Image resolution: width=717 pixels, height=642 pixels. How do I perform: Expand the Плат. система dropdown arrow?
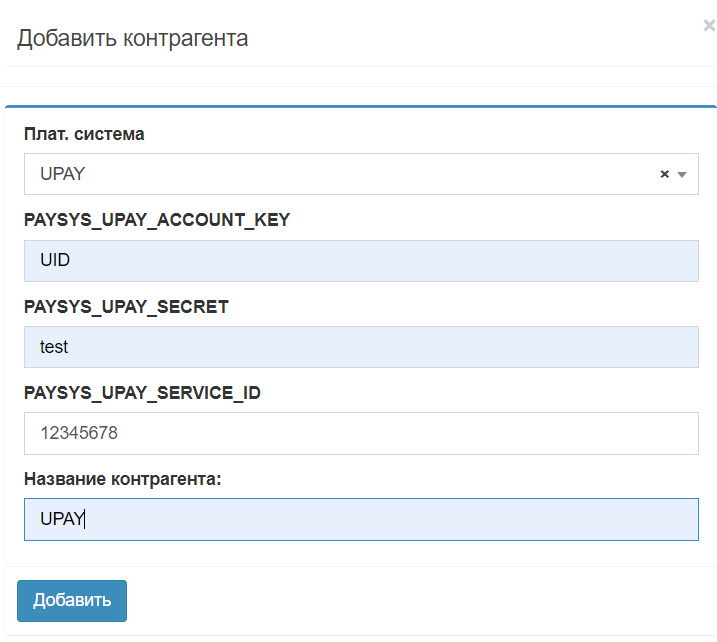[682, 174]
